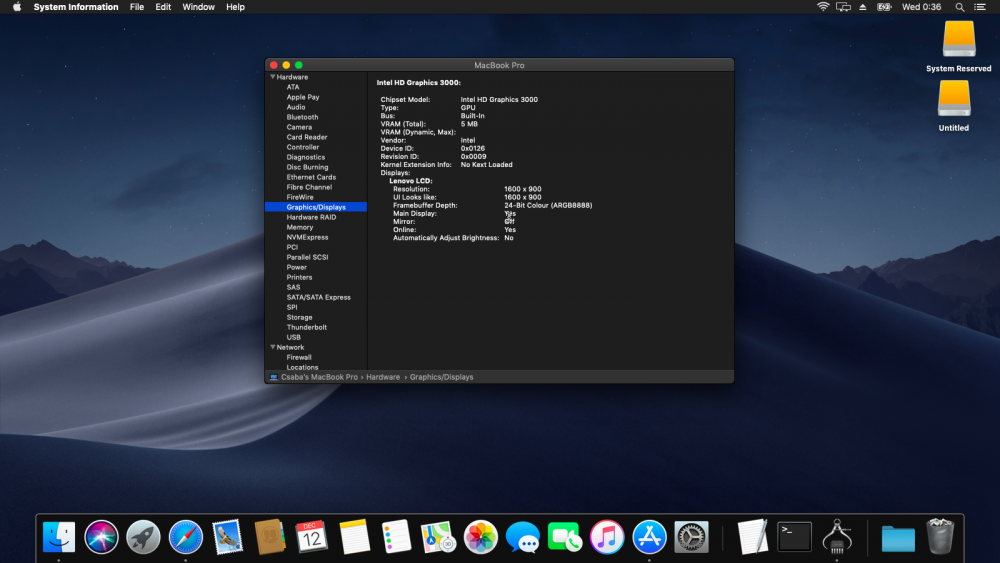Screen dimensions: 1000x563
Task: Open the Help menu
Action: pyautogui.click(x=235, y=7)
